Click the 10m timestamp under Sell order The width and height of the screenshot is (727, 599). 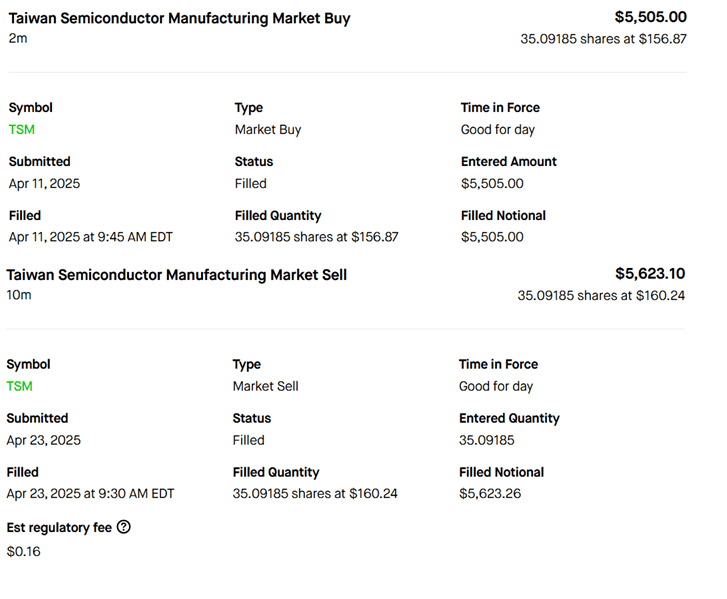point(19,296)
